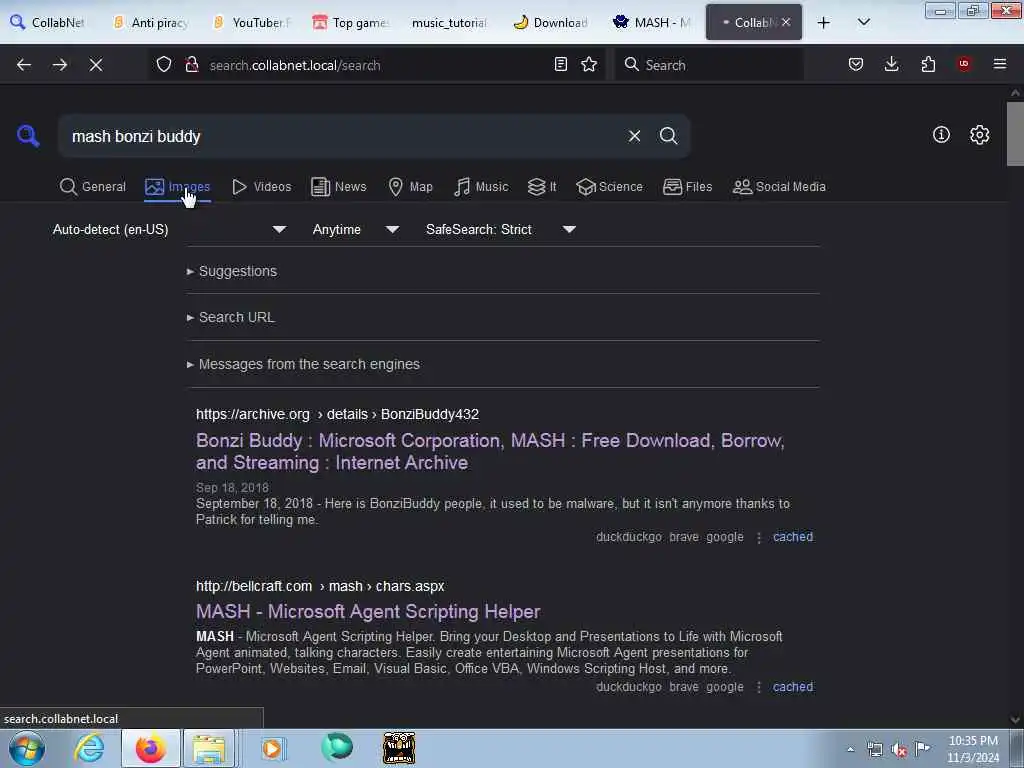Open the media player taskbar icon
This screenshot has height=768, width=1024.
click(x=272, y=748)
